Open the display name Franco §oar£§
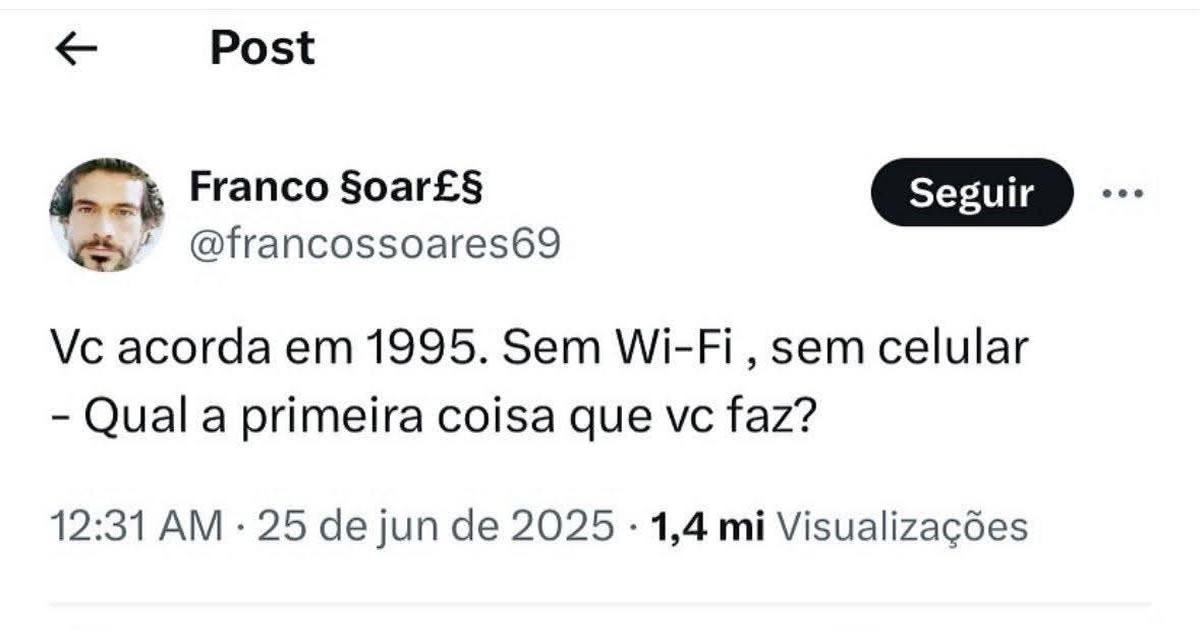 tap(336, 186)
